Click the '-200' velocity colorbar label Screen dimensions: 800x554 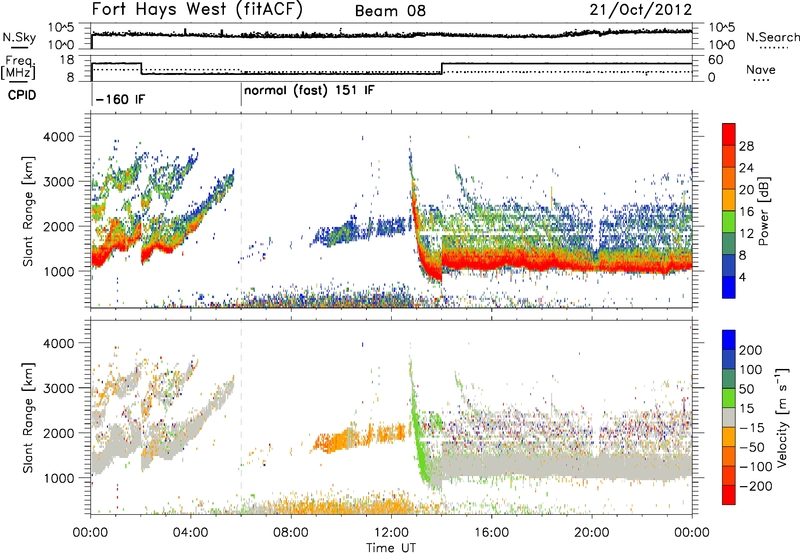click(x=754, y=486)
